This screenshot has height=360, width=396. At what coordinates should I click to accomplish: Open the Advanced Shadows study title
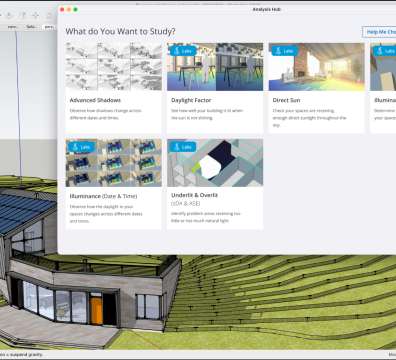(95, 100)
